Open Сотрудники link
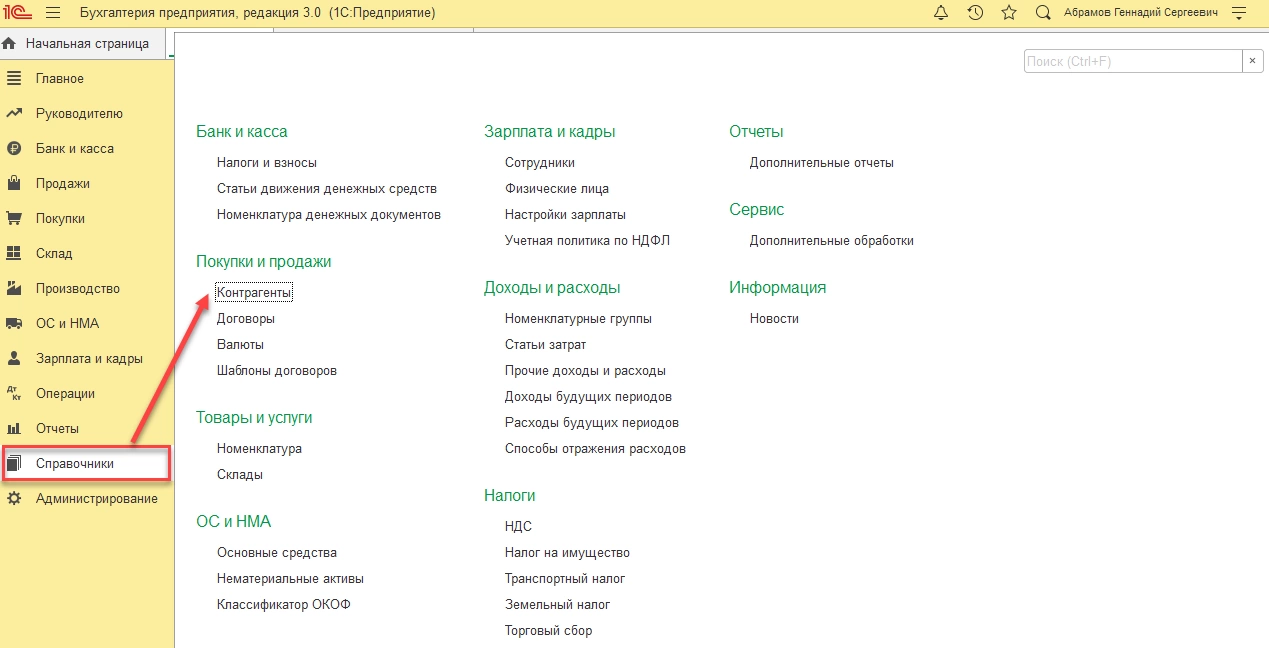Viewport: 1269px width, 648px height. point(540,163)
